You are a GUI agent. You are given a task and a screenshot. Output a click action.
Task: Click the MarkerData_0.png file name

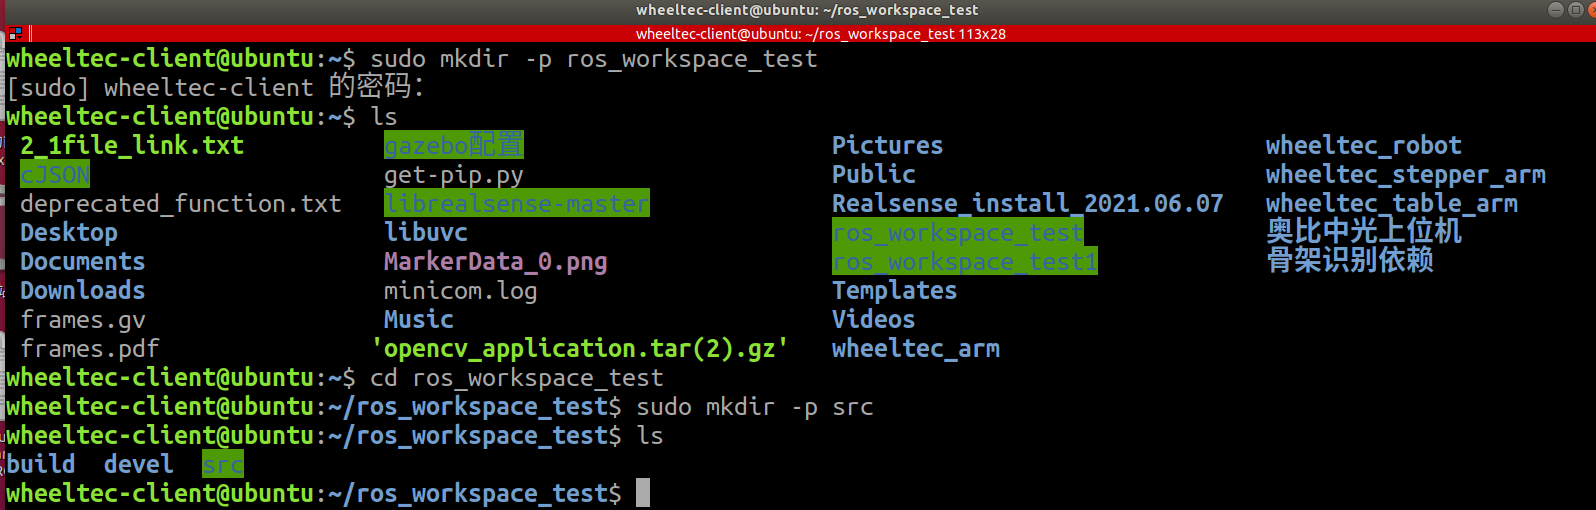click(x=495, y=262)
